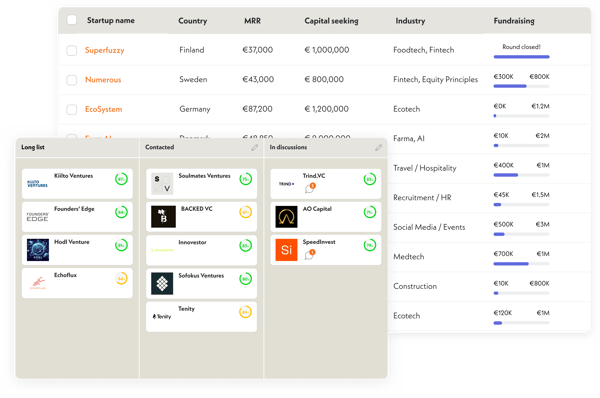Open comments bubble on Trind.VC card
Image resolution: width=600 pixels, height=398 pixels.
(x=310, y=188)
